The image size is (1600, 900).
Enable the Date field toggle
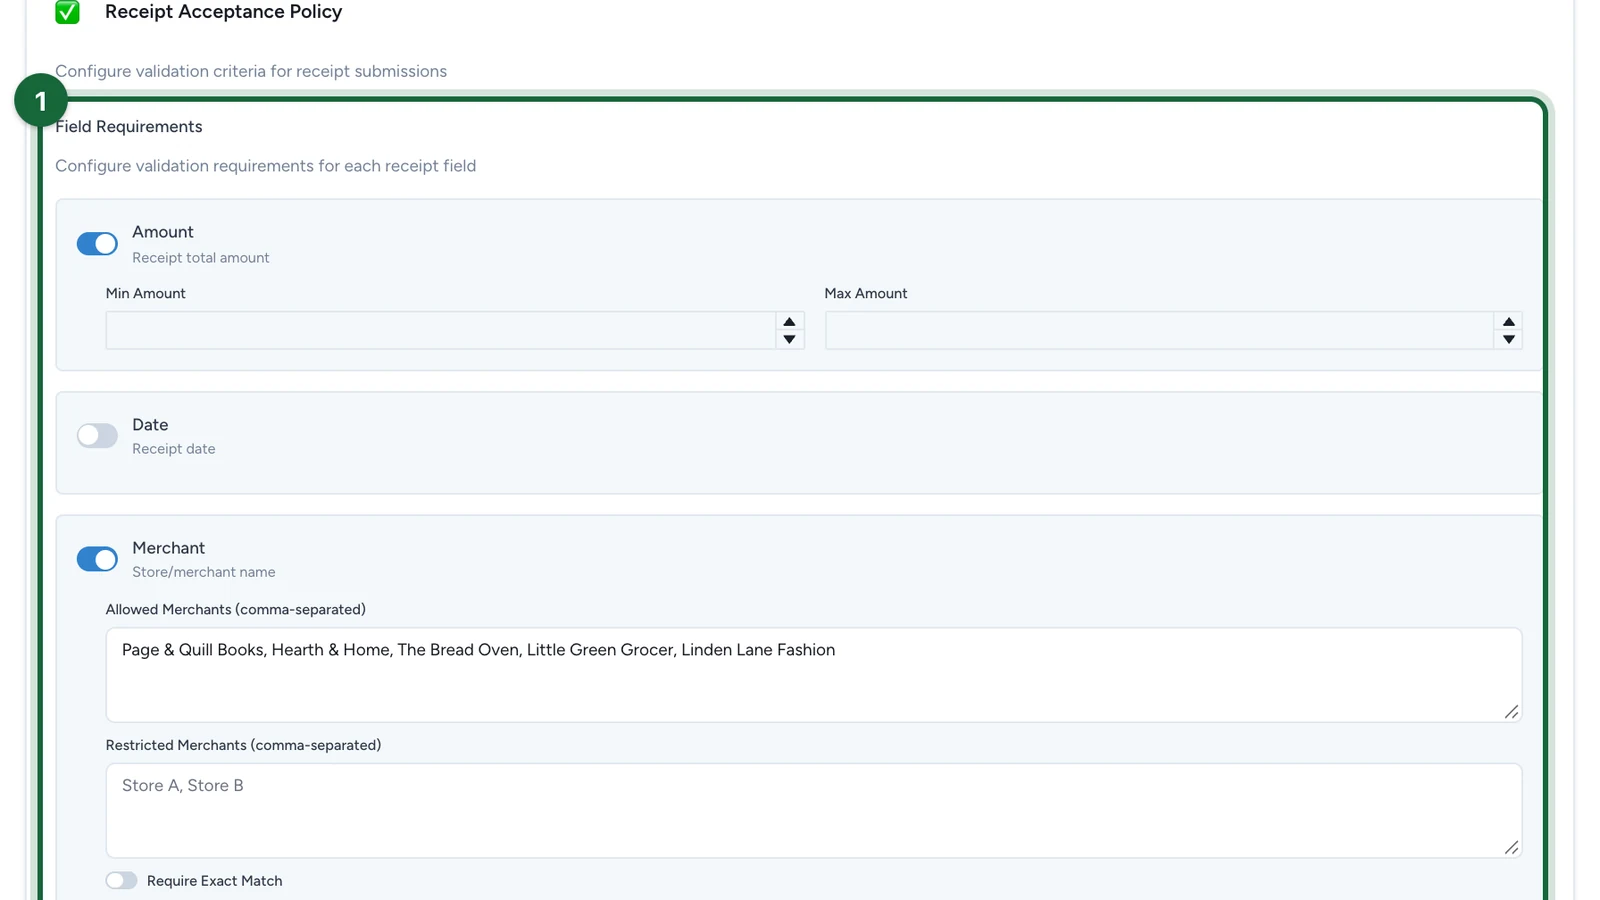(x=97, y=435)
